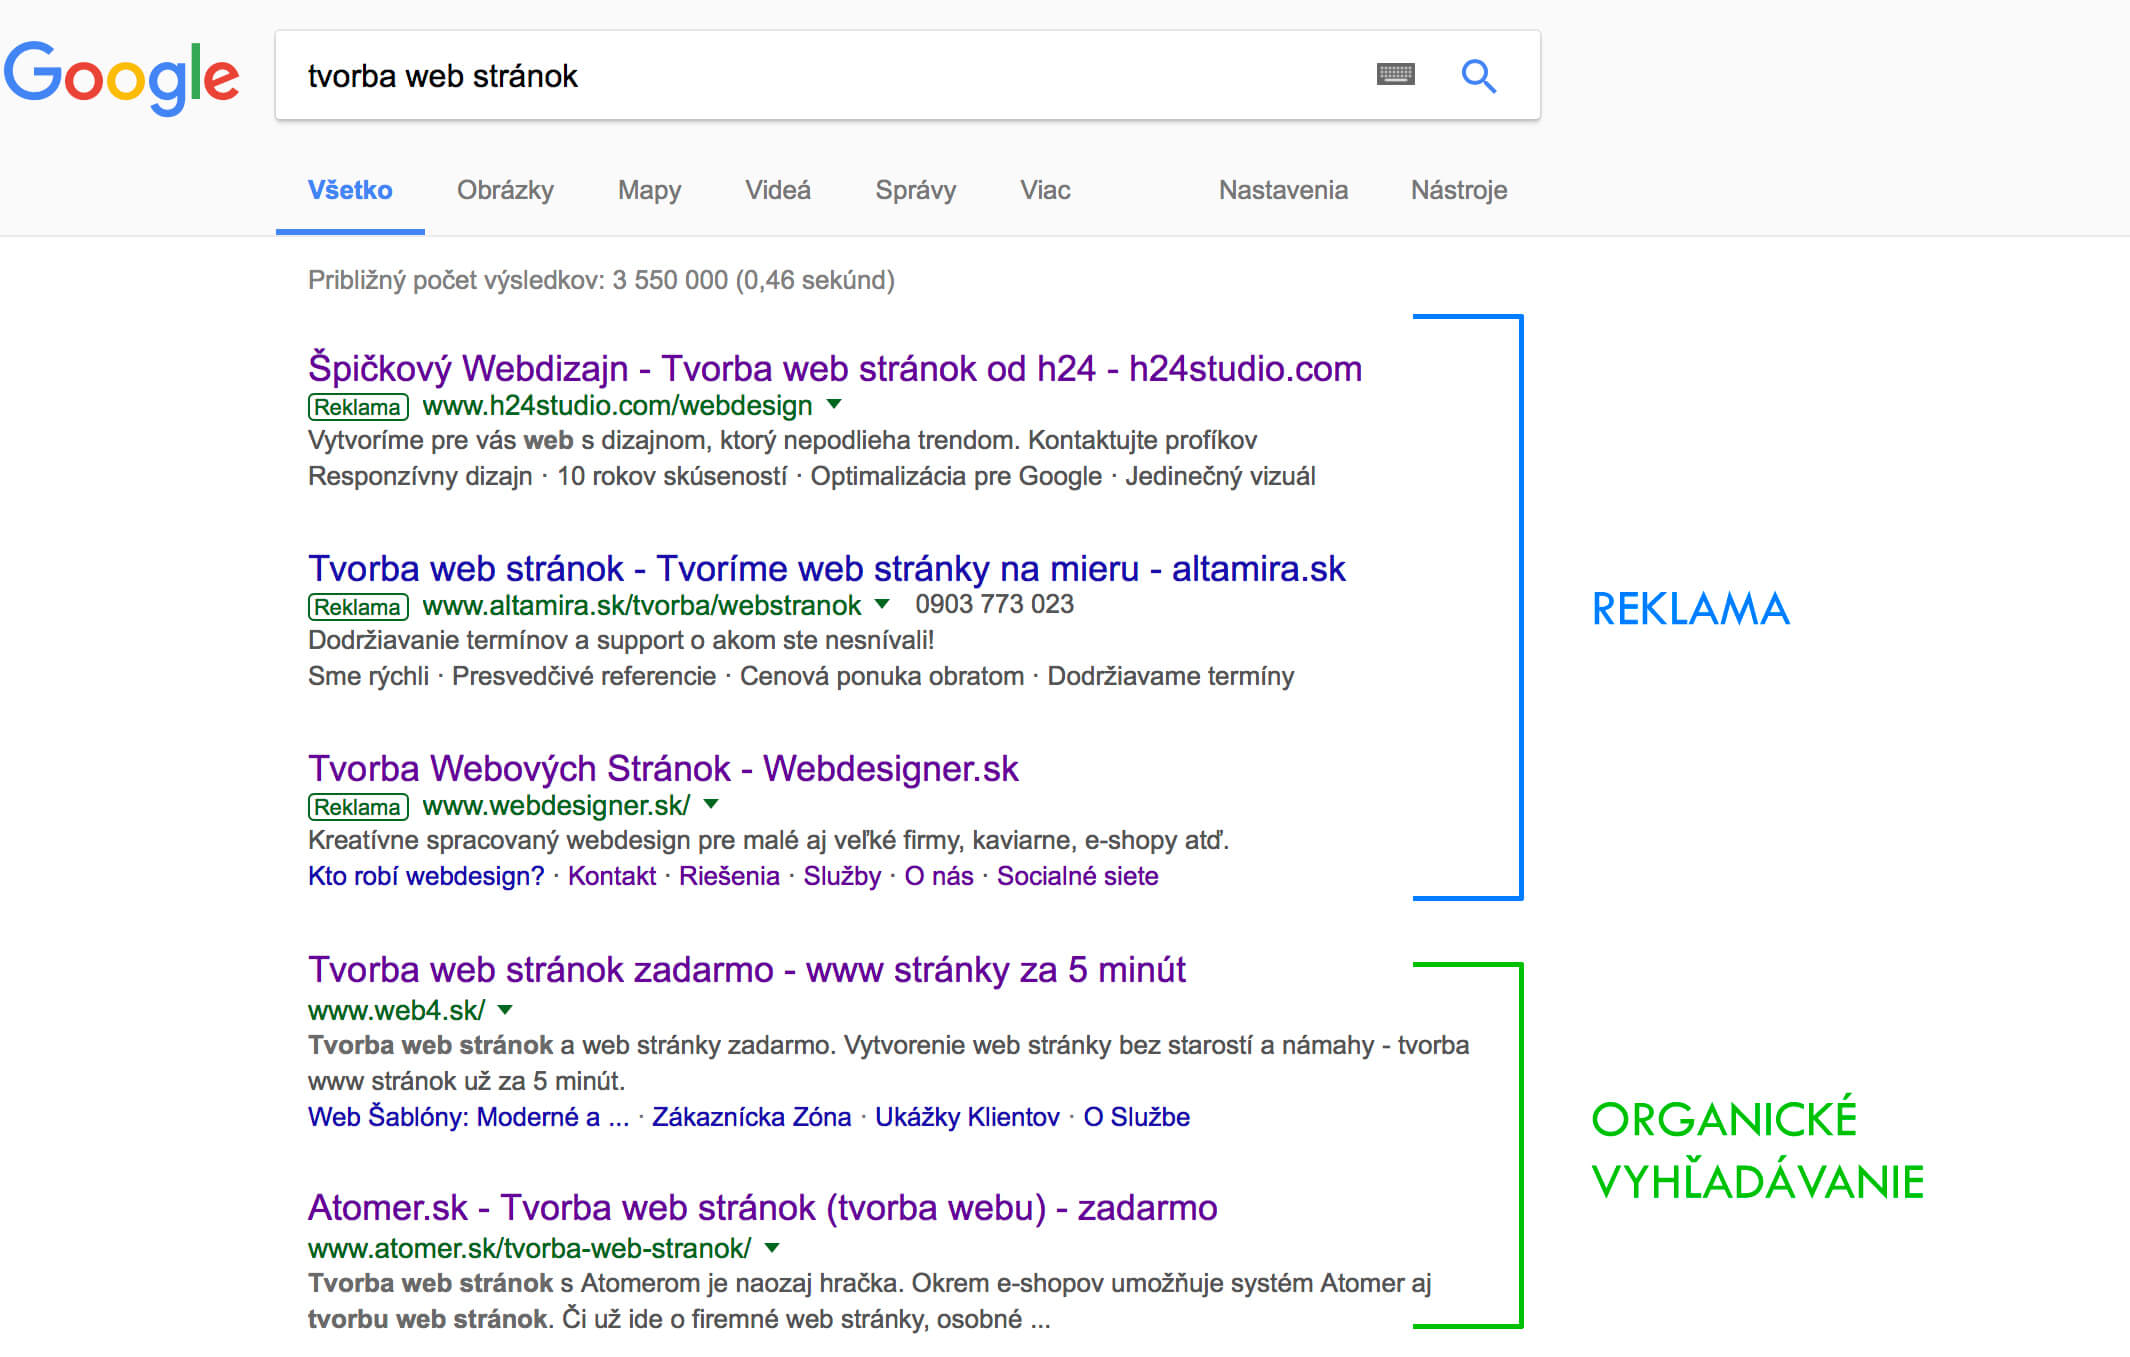Screen dimensions: 2130x1357
Task: Click the Reklama badge on altamira ad
Action: click(358, 607)
